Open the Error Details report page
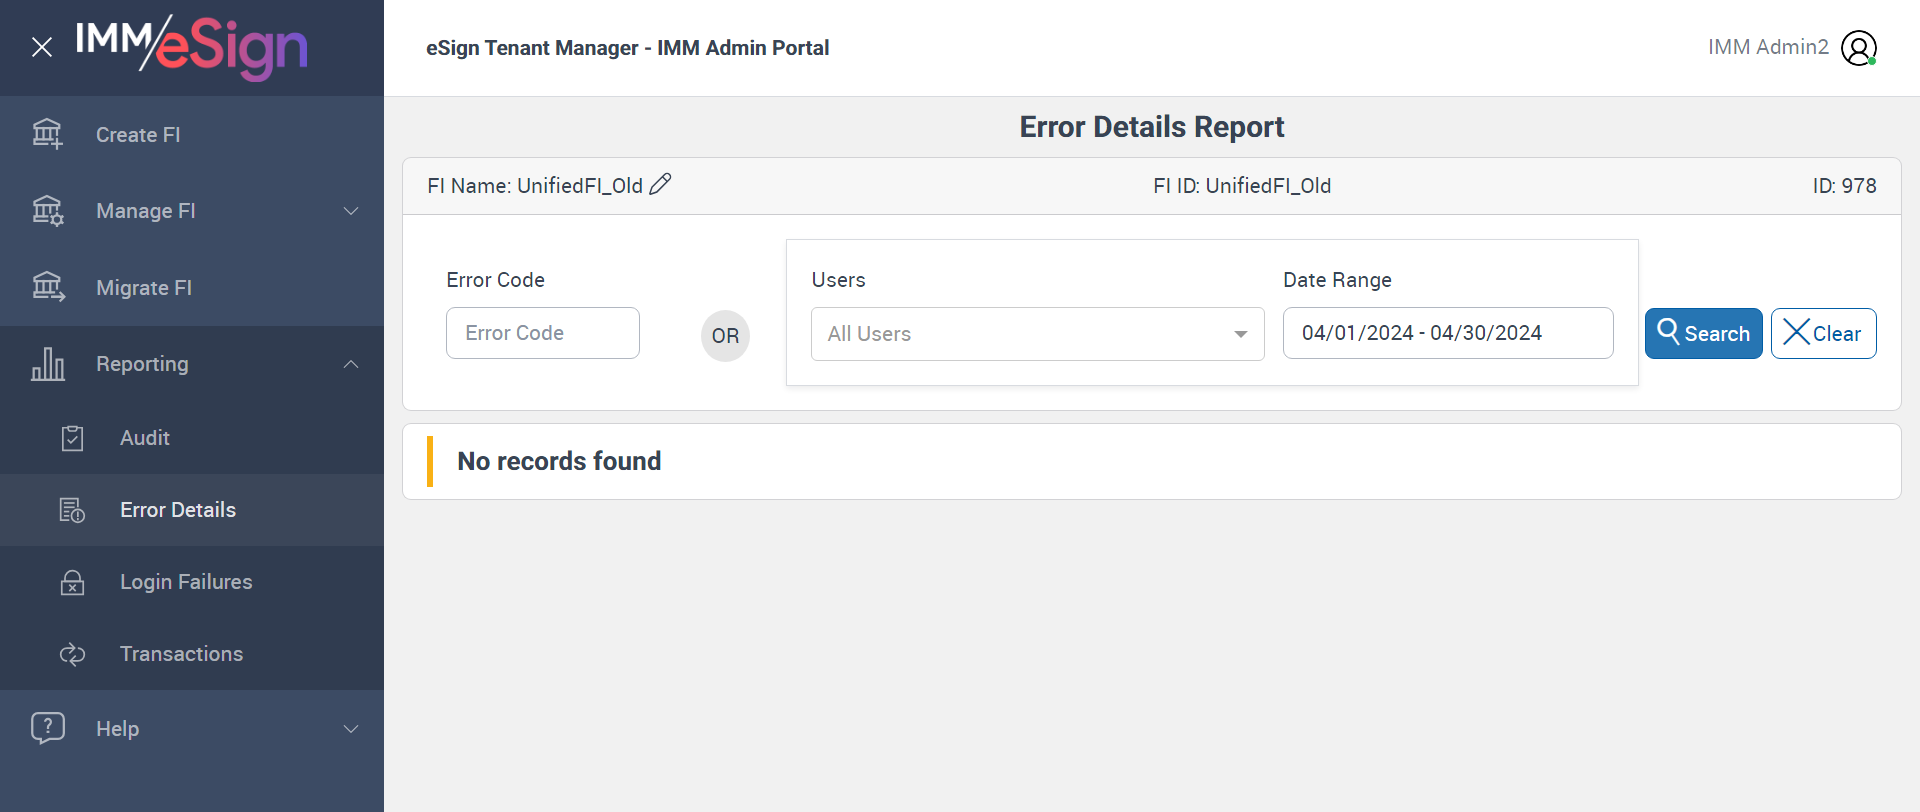 coord(178,510)
